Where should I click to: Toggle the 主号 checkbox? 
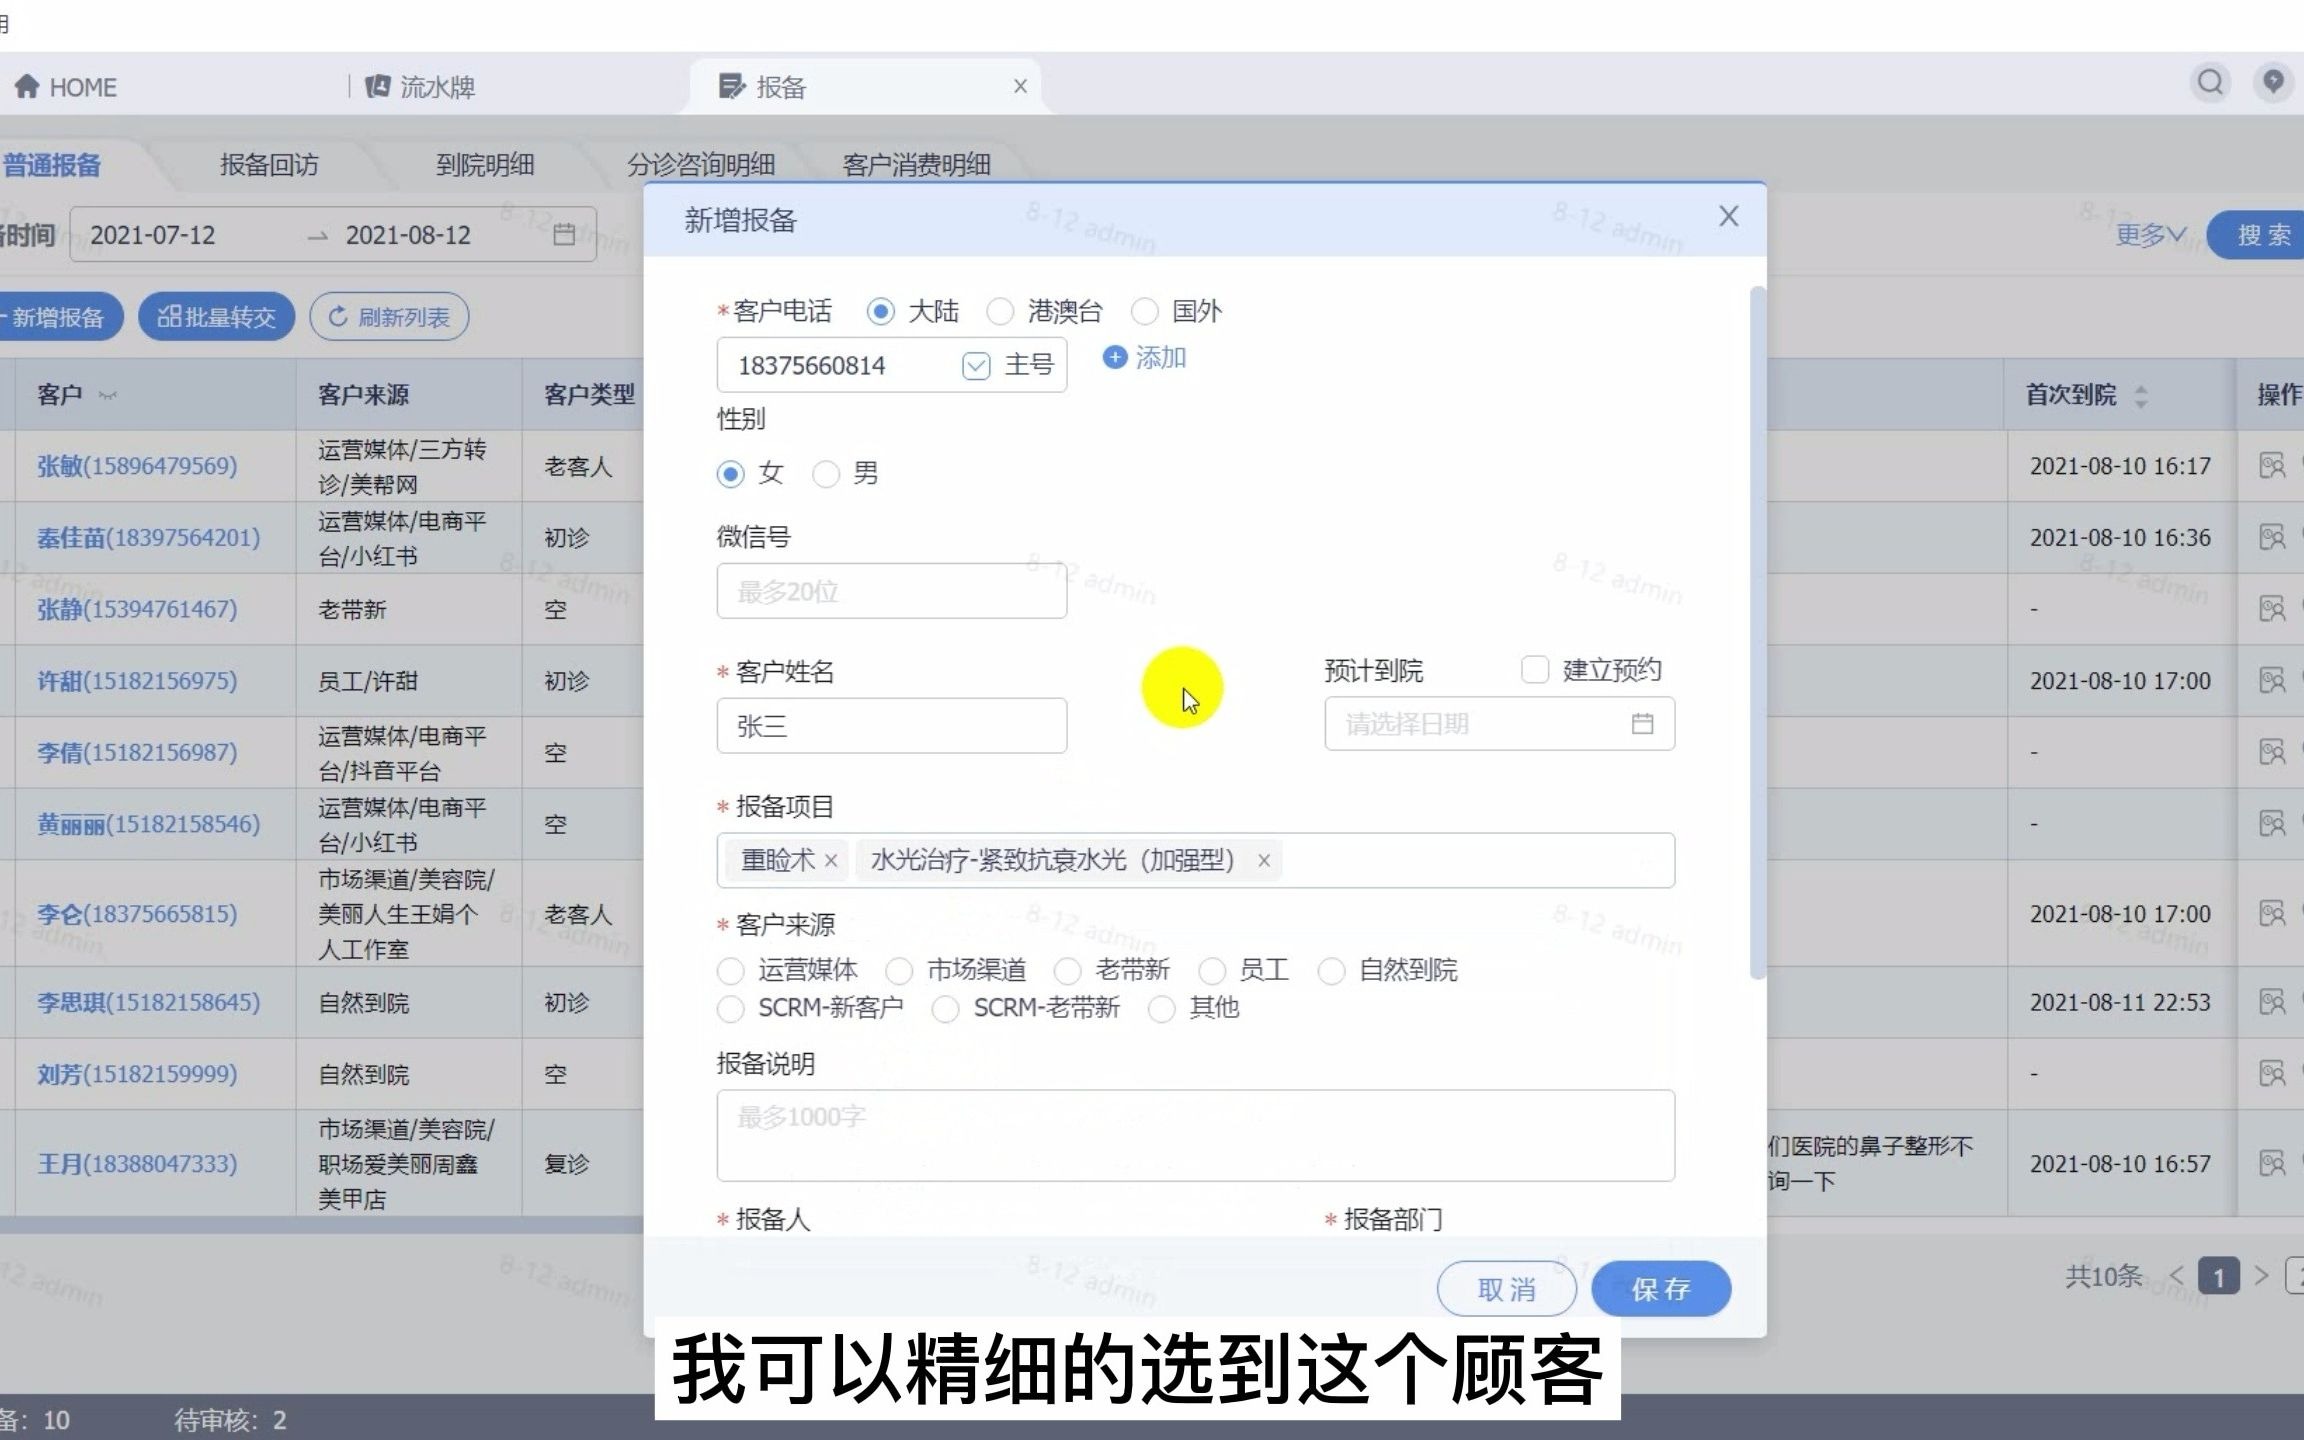976,366
